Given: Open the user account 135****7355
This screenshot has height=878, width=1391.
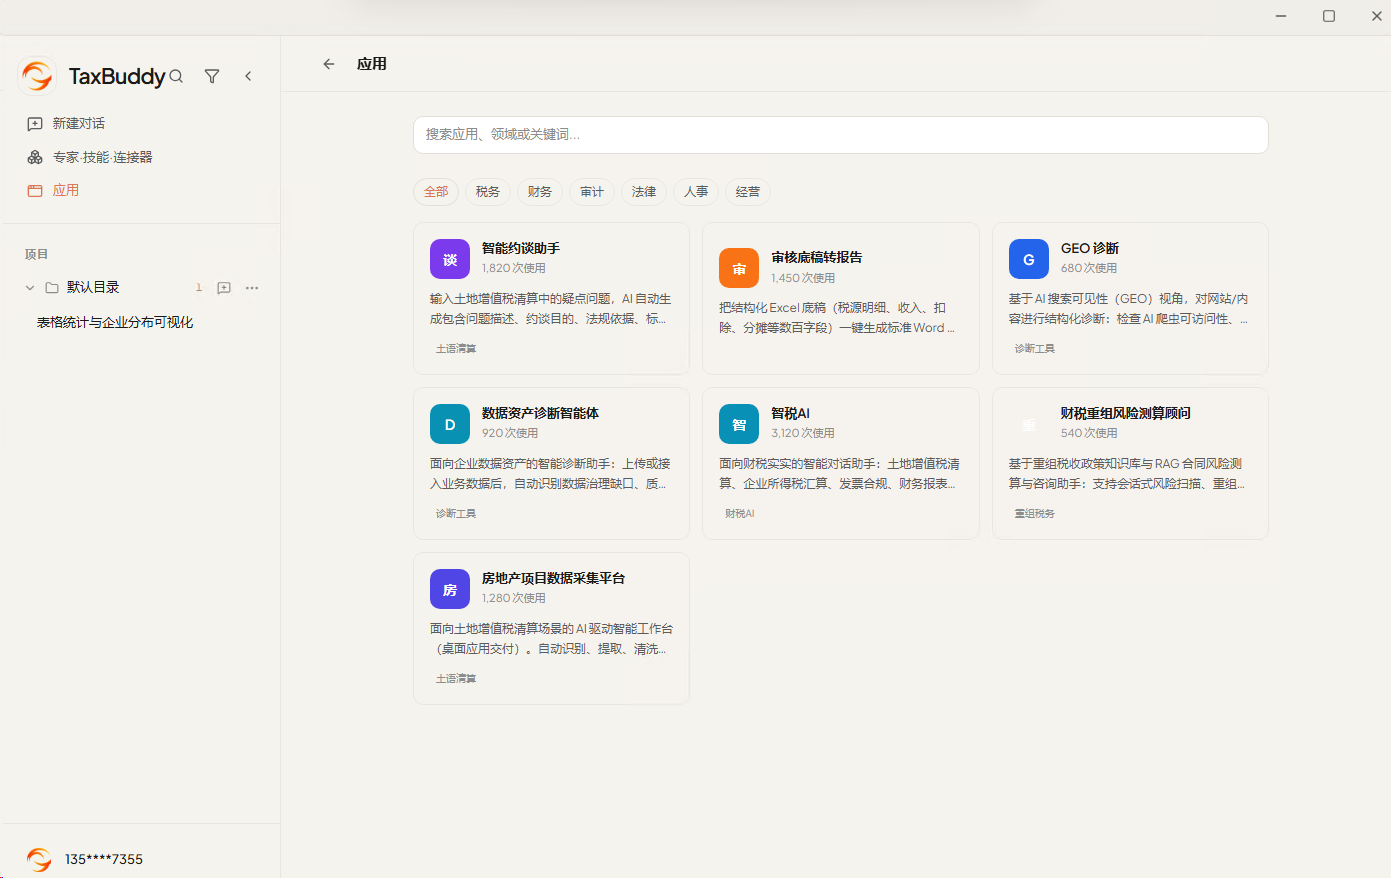Looking at the screenshot, I should [104, 859].
